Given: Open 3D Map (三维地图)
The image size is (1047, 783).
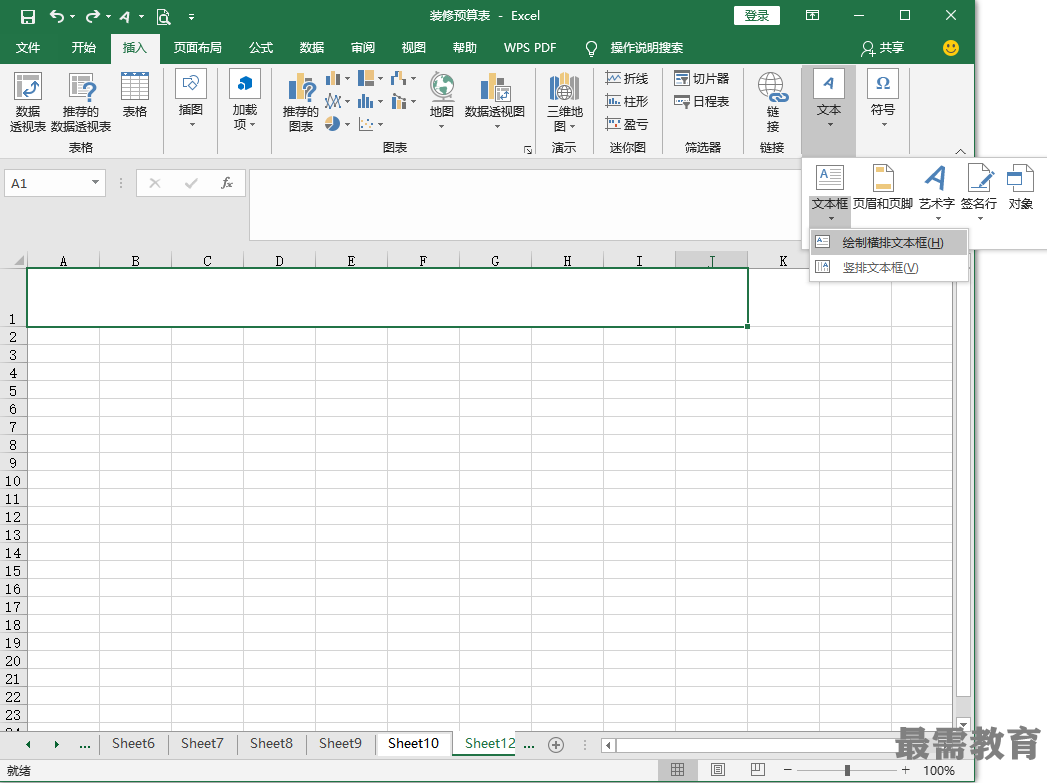Looking at the screenshot, I should (x=565, y=102).
